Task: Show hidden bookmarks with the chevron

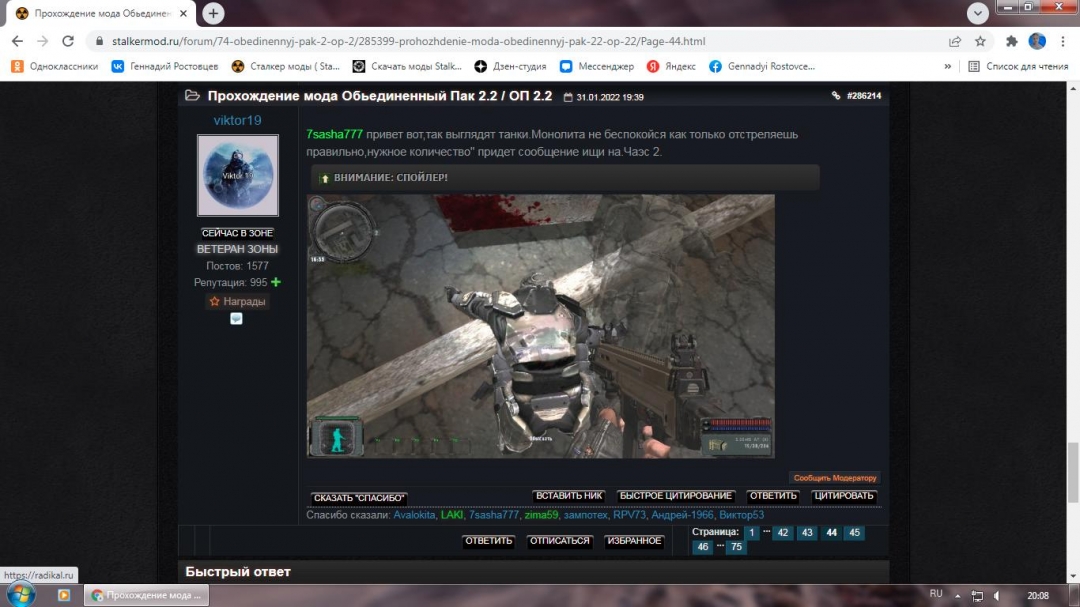Action: tap(948, 66)
